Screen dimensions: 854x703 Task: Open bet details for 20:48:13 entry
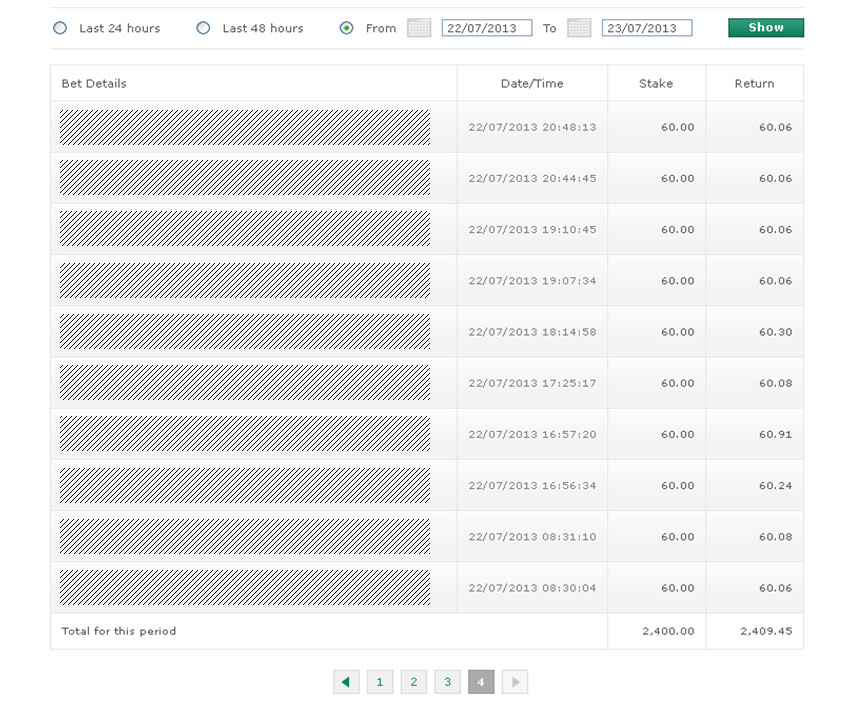pos(245,127)
